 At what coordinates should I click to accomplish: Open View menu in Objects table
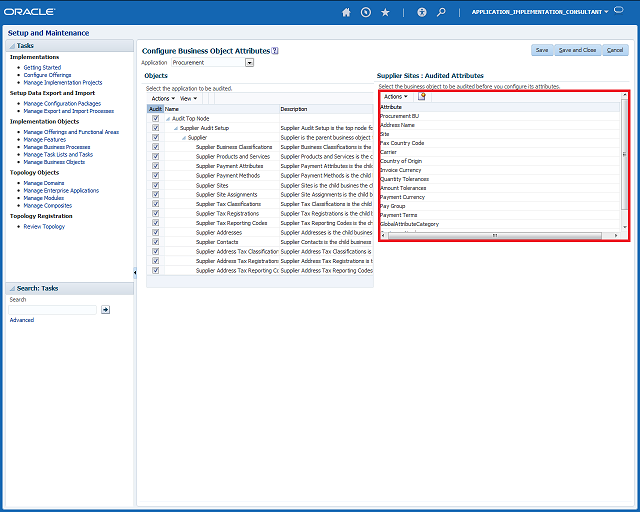pyautogui.click(x=188, y=98)
